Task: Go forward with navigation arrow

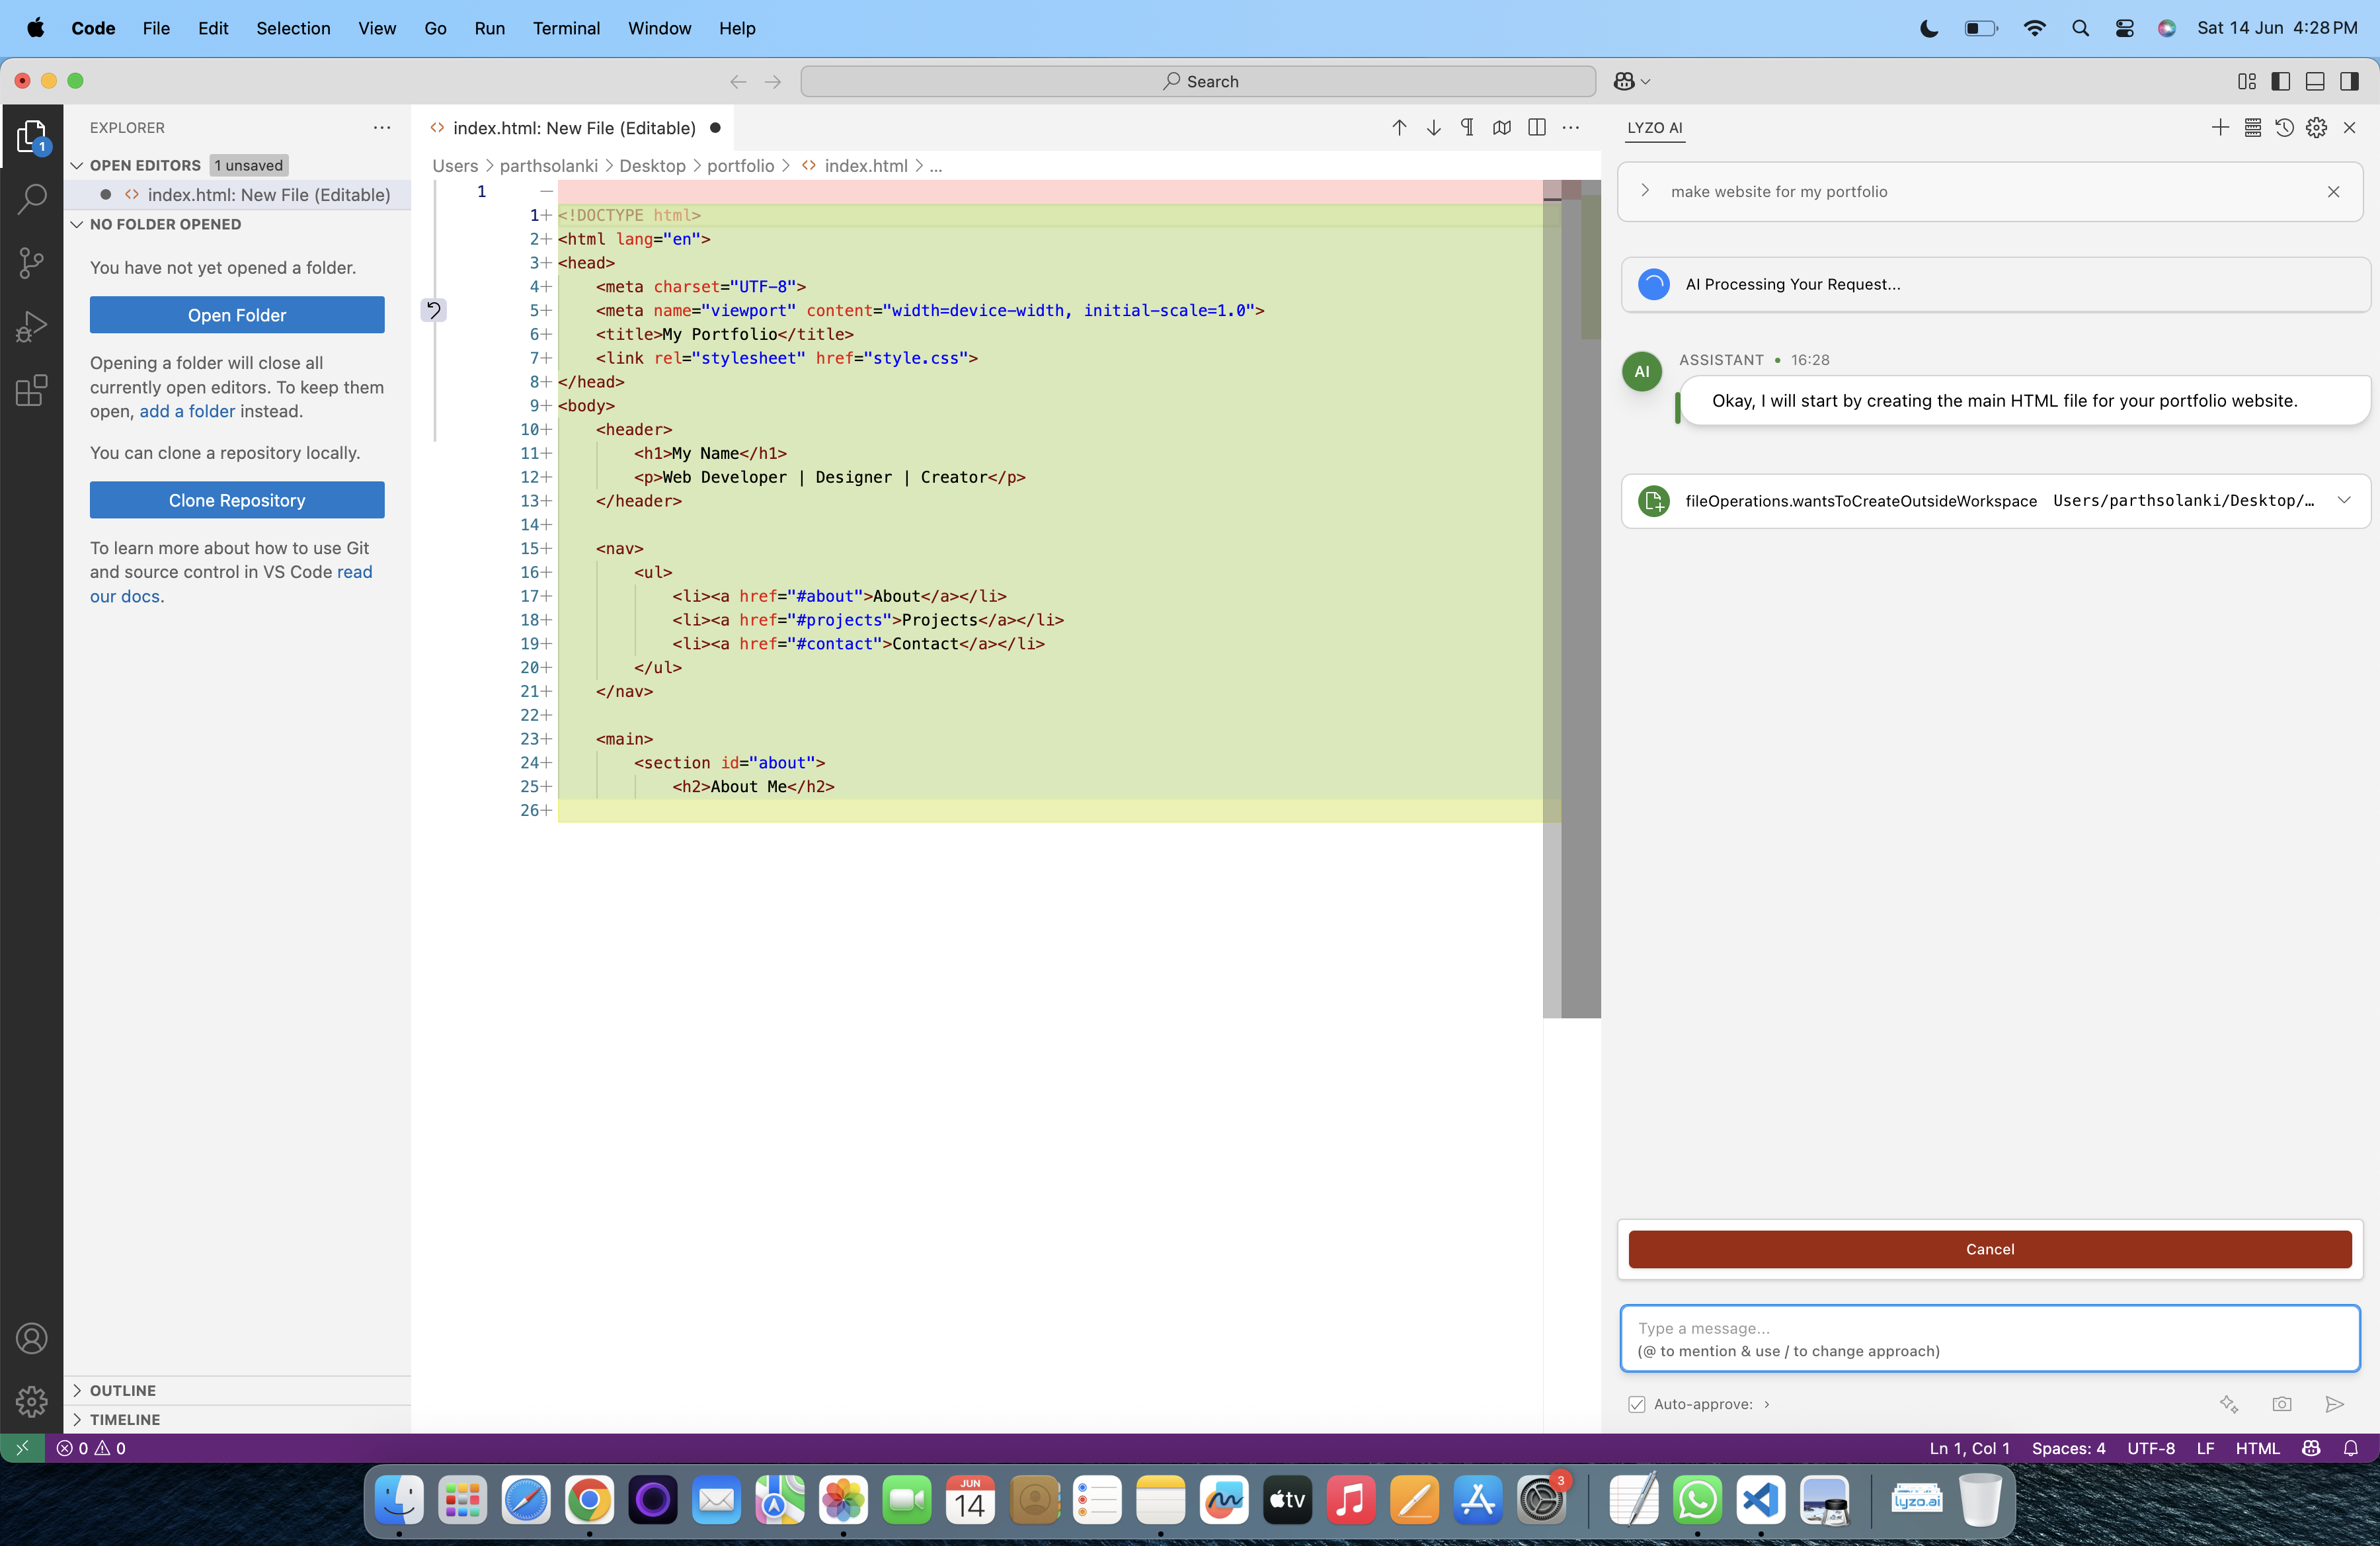Action: (773, 81)
